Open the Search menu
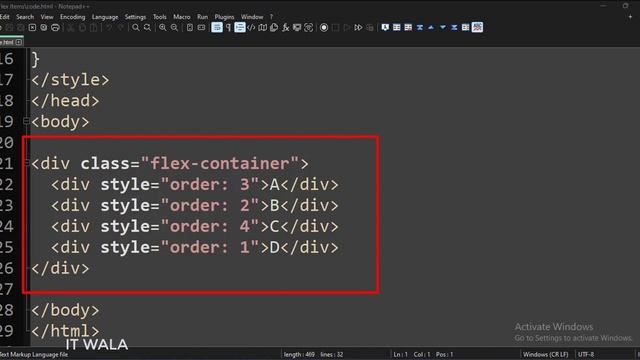 pyautogui.click(x=25, y=17)
